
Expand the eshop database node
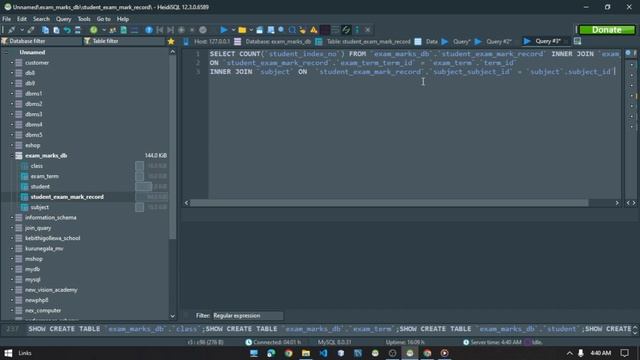point(12,145)
